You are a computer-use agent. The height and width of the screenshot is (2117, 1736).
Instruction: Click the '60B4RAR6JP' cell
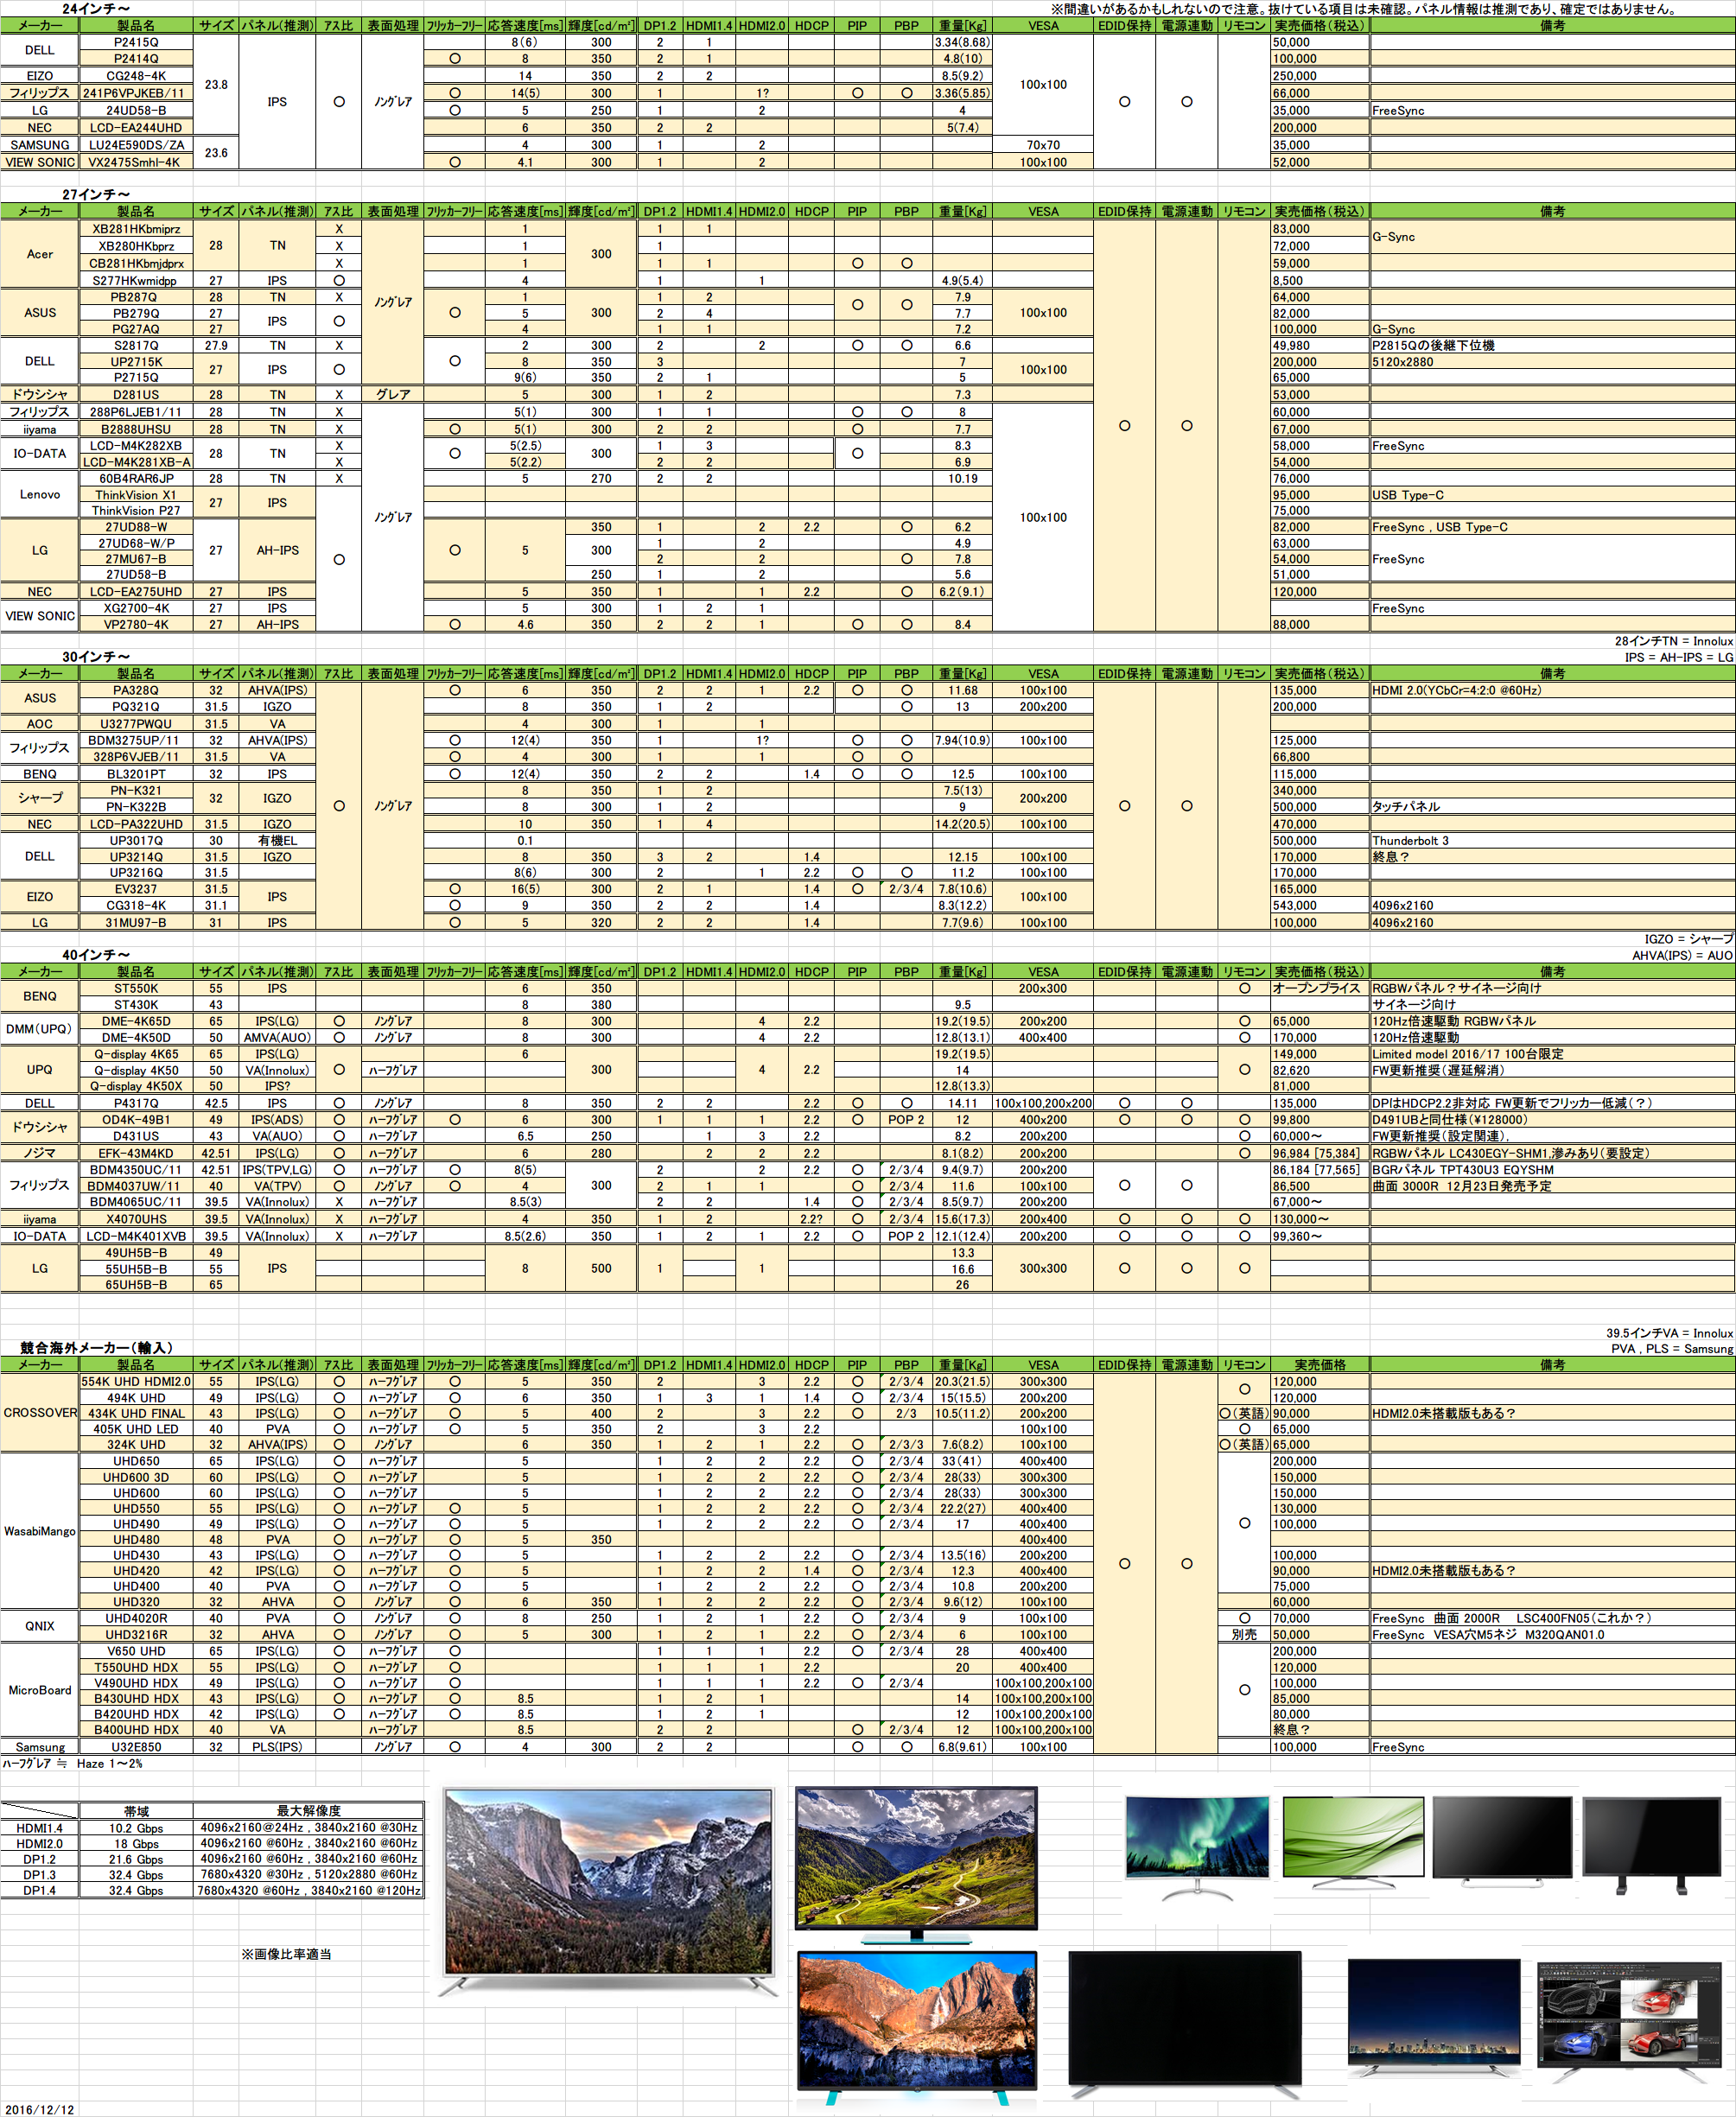(136, 479)
